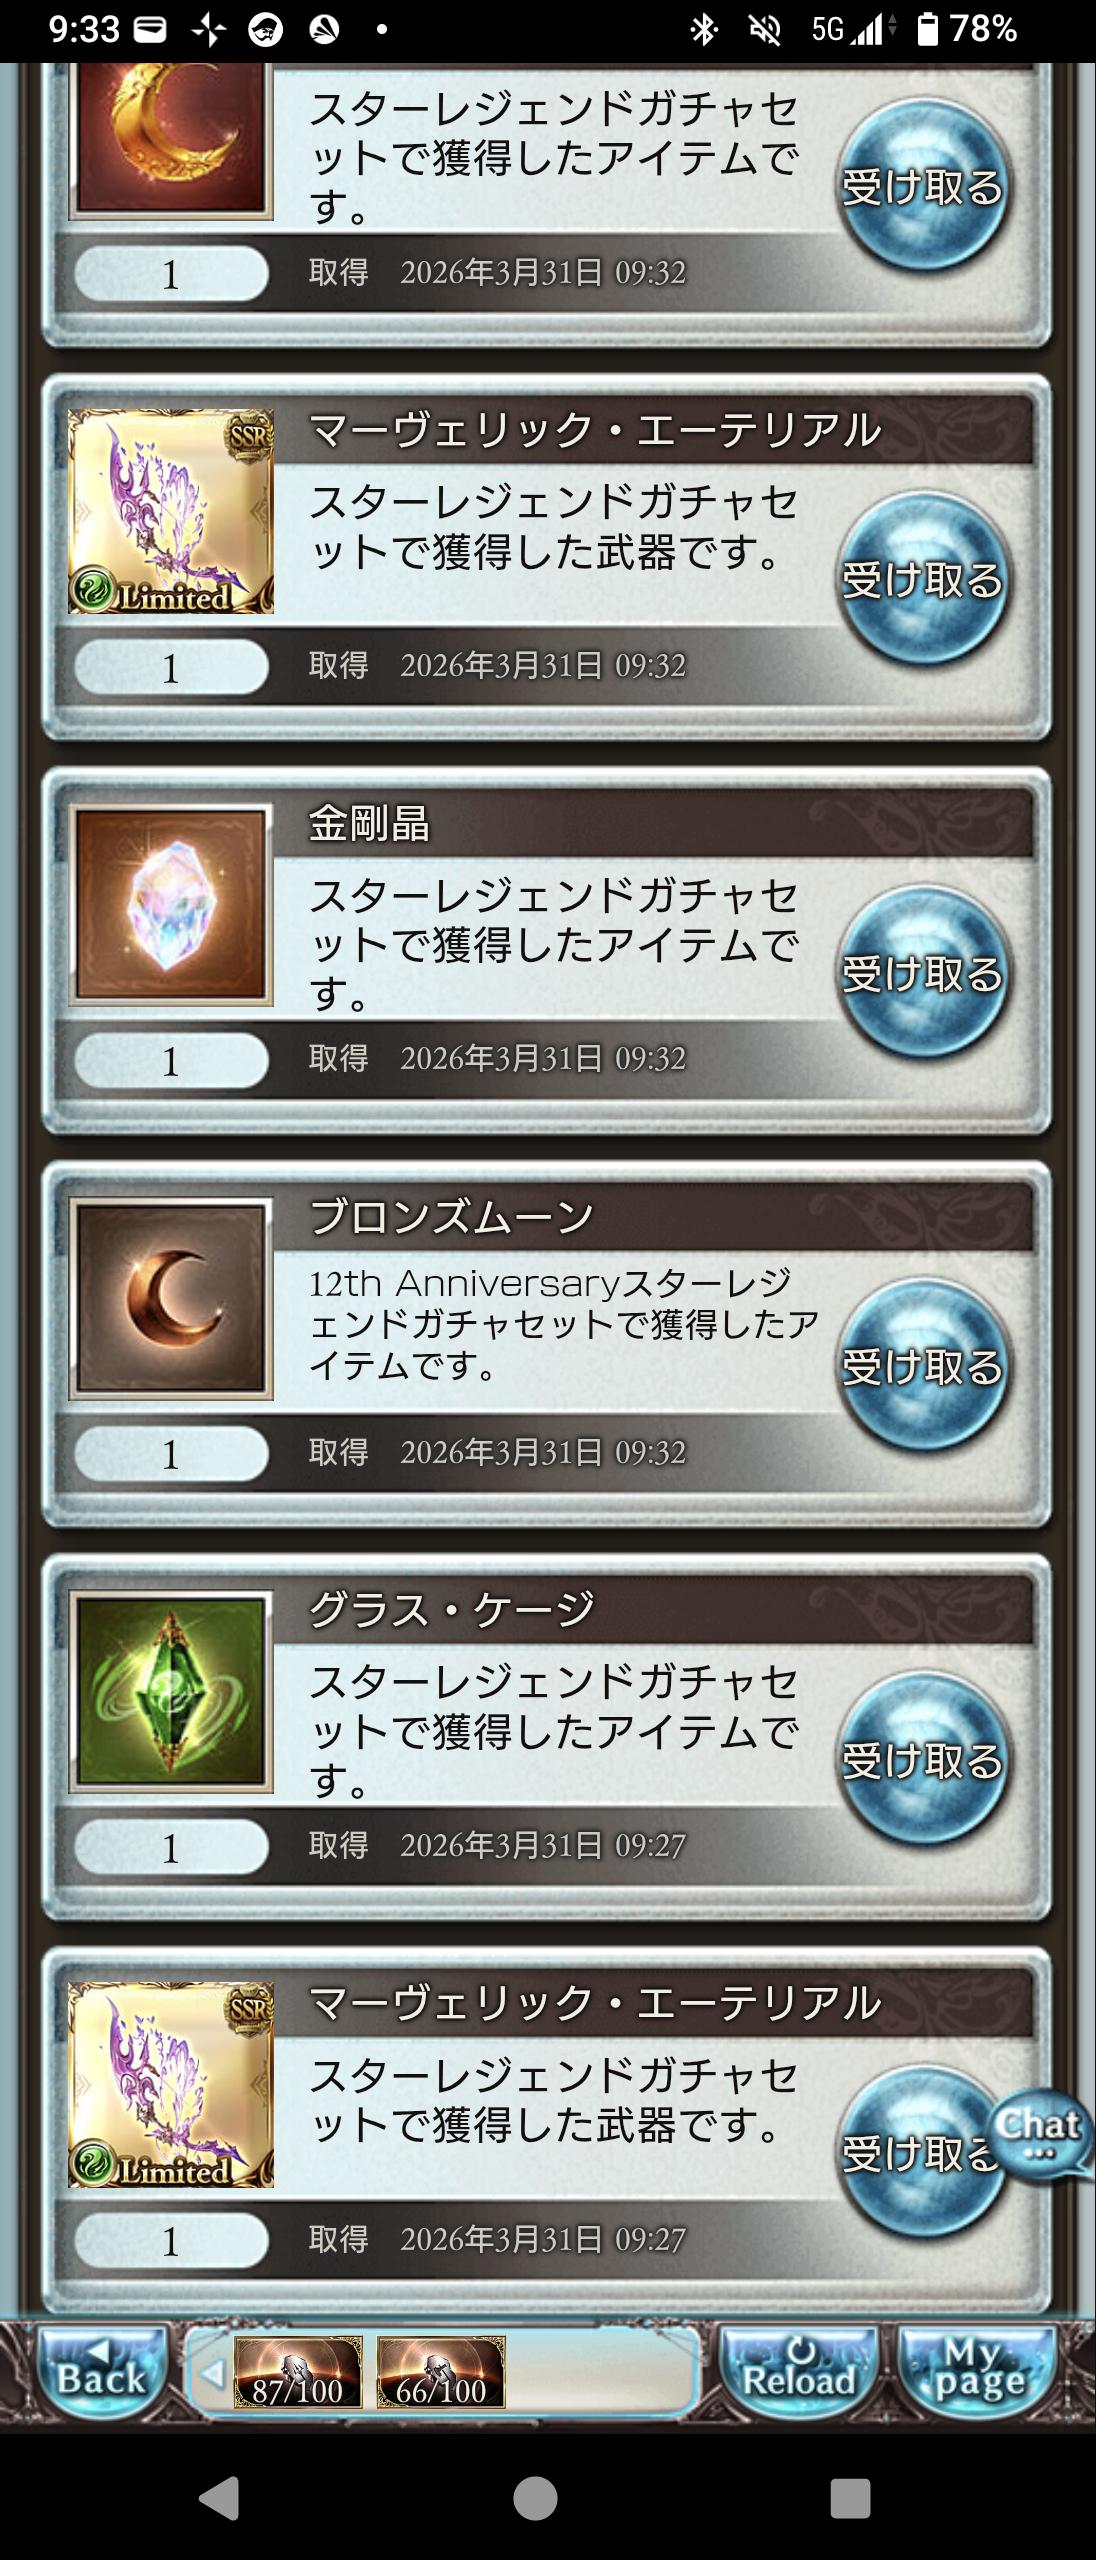Screen dimensions: 1096x2560
Task: Open the first マーヴェリック・エーテリアル weapon icon
Action: (171, 511)
